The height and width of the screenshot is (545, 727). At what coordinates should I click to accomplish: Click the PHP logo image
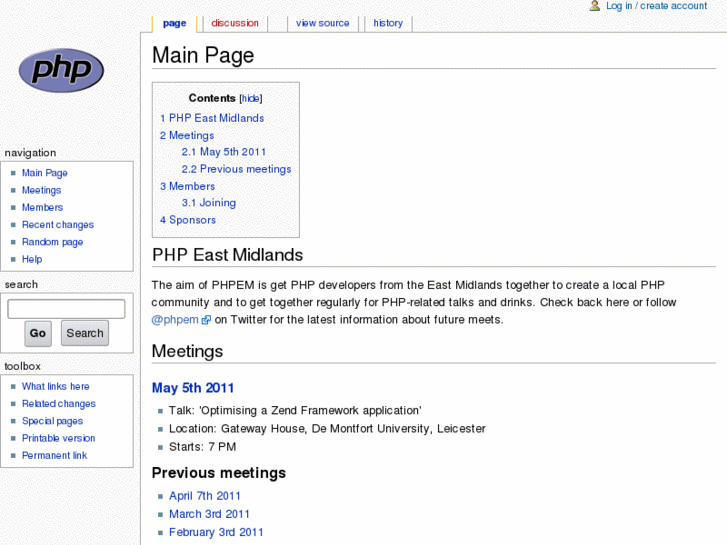(x=61, y=71)
